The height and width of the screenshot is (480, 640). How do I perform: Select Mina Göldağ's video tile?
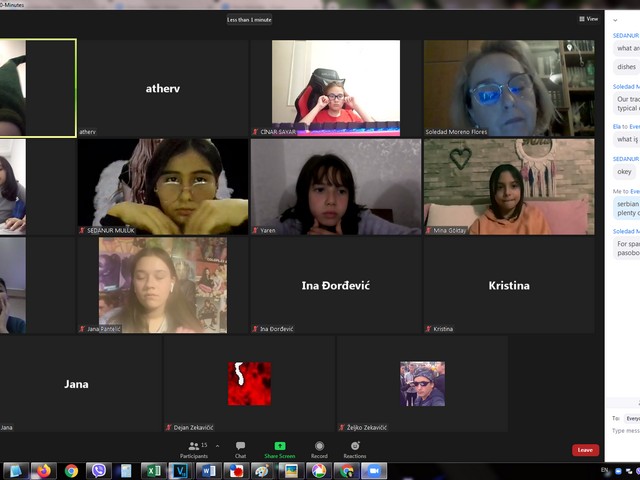pos(509,187)
